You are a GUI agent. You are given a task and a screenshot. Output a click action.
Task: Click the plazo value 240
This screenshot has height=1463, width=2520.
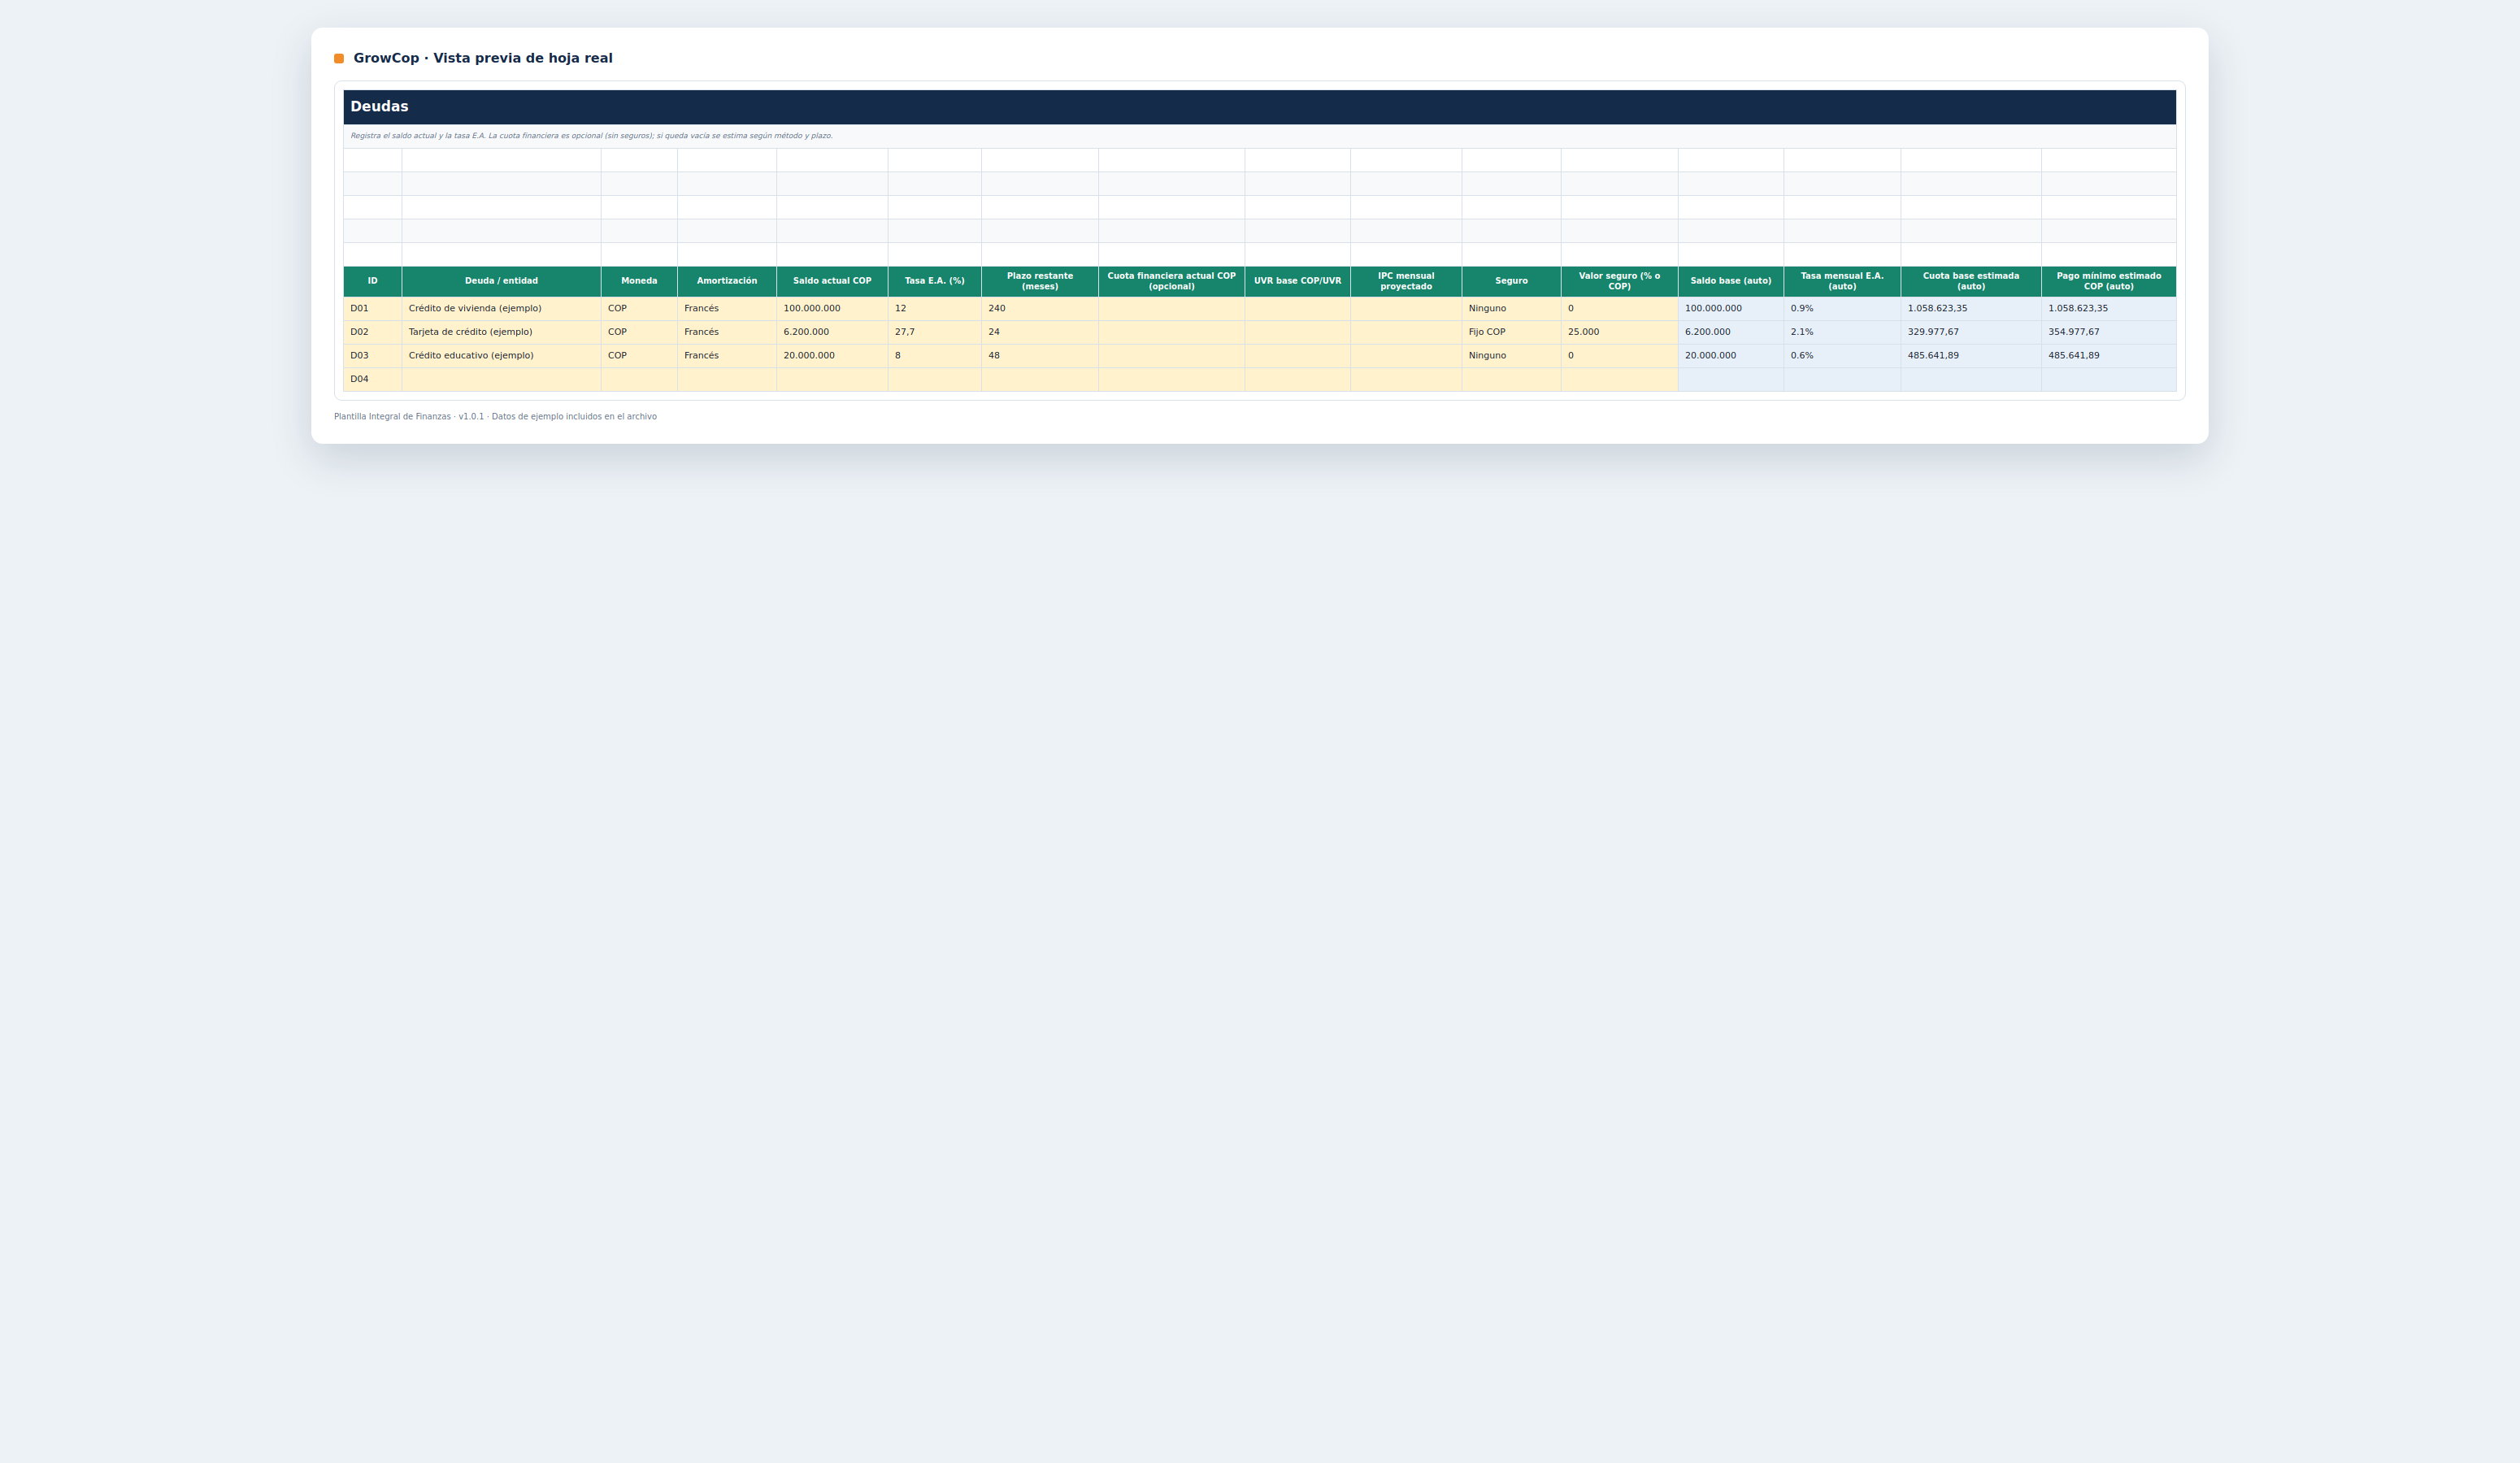click(x=1040, y=309)
